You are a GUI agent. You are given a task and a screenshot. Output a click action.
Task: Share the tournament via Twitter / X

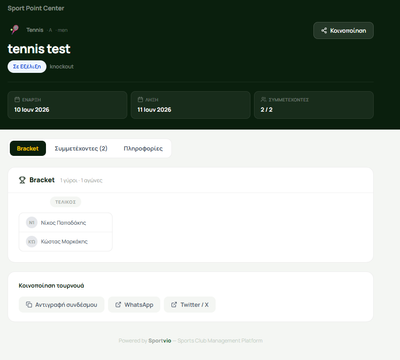tap(190, 305)
